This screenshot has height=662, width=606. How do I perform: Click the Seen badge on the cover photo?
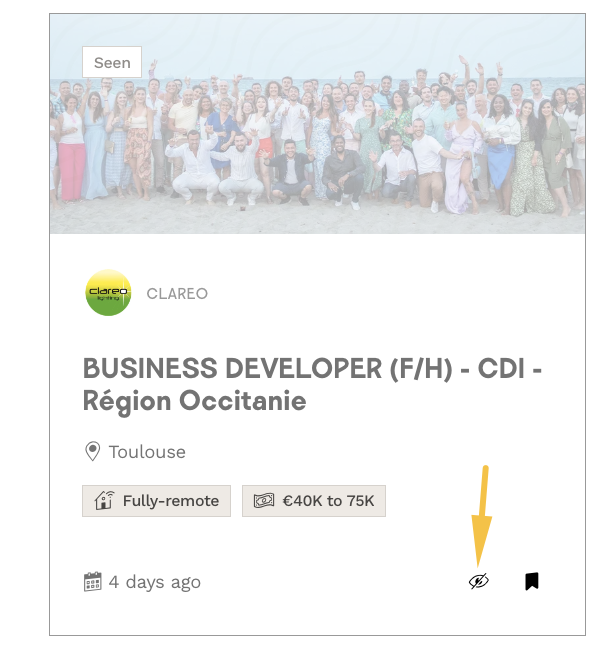(112, 62)
